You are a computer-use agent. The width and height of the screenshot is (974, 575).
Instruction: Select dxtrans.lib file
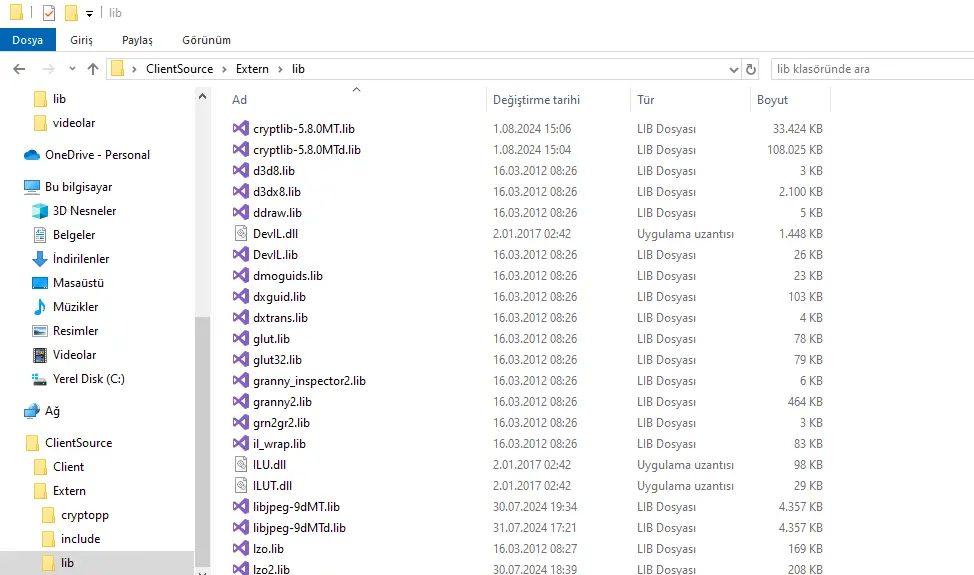pyautogui.click(x=280, y=318)
